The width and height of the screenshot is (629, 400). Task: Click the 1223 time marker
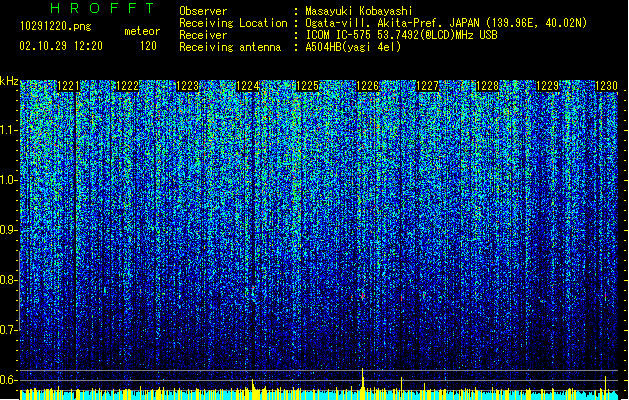187,86
